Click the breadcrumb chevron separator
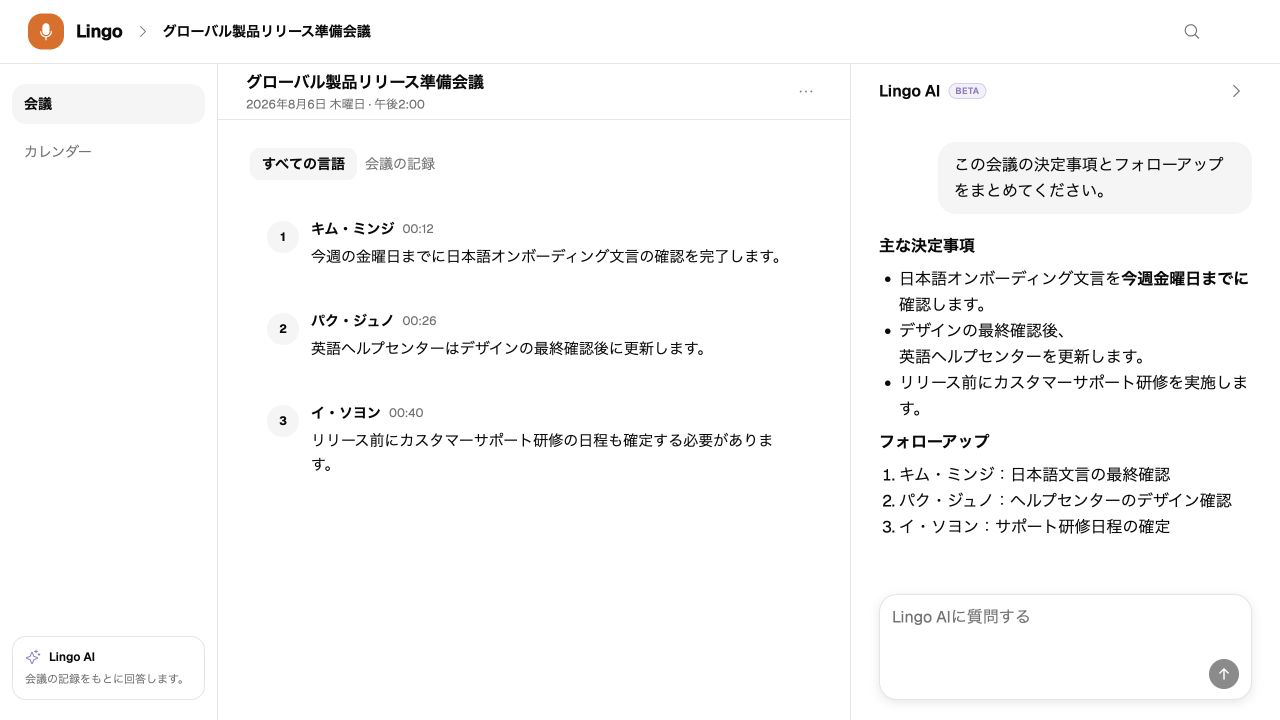The height and width of the screenshot is (720, 1280). [x=142, y=32]
